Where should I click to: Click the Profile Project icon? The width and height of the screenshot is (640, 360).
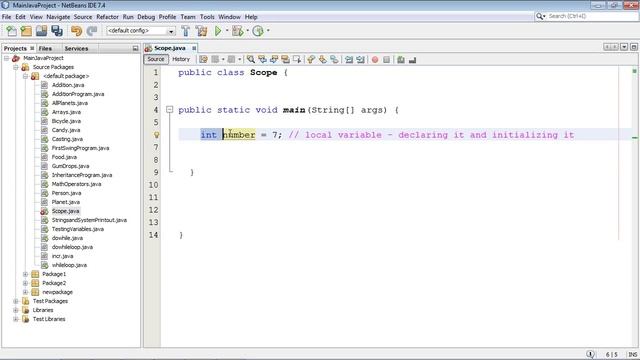[x=258, y=31]
